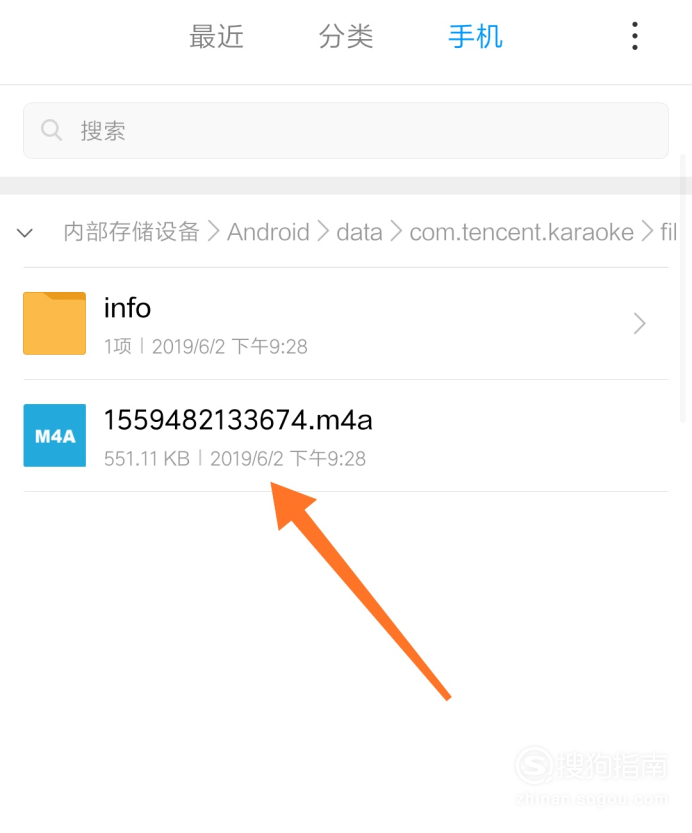Viewport: 692px width, 833px height.
Task: Jump to data folder in breadcrumb
Action: pos(360,232)
